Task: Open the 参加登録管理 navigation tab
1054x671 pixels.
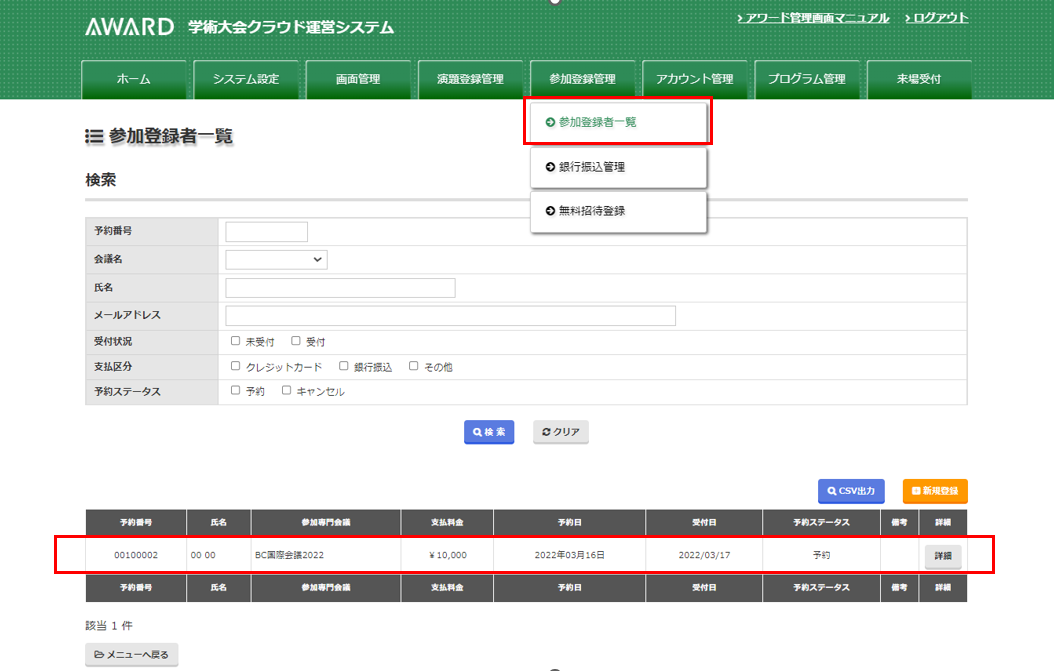Action: click(582, 79)
